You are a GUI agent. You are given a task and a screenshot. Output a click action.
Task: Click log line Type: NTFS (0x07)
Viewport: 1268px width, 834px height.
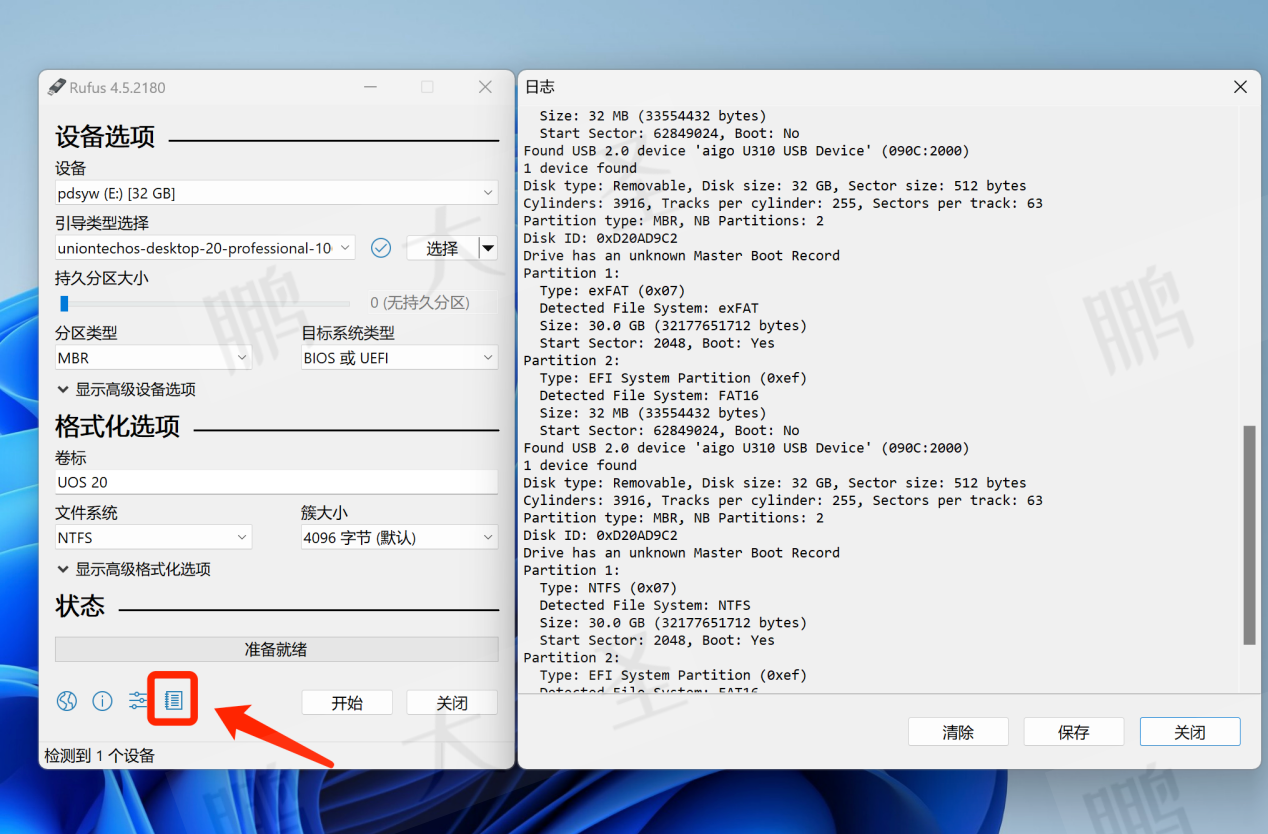[x=608, y=588]
